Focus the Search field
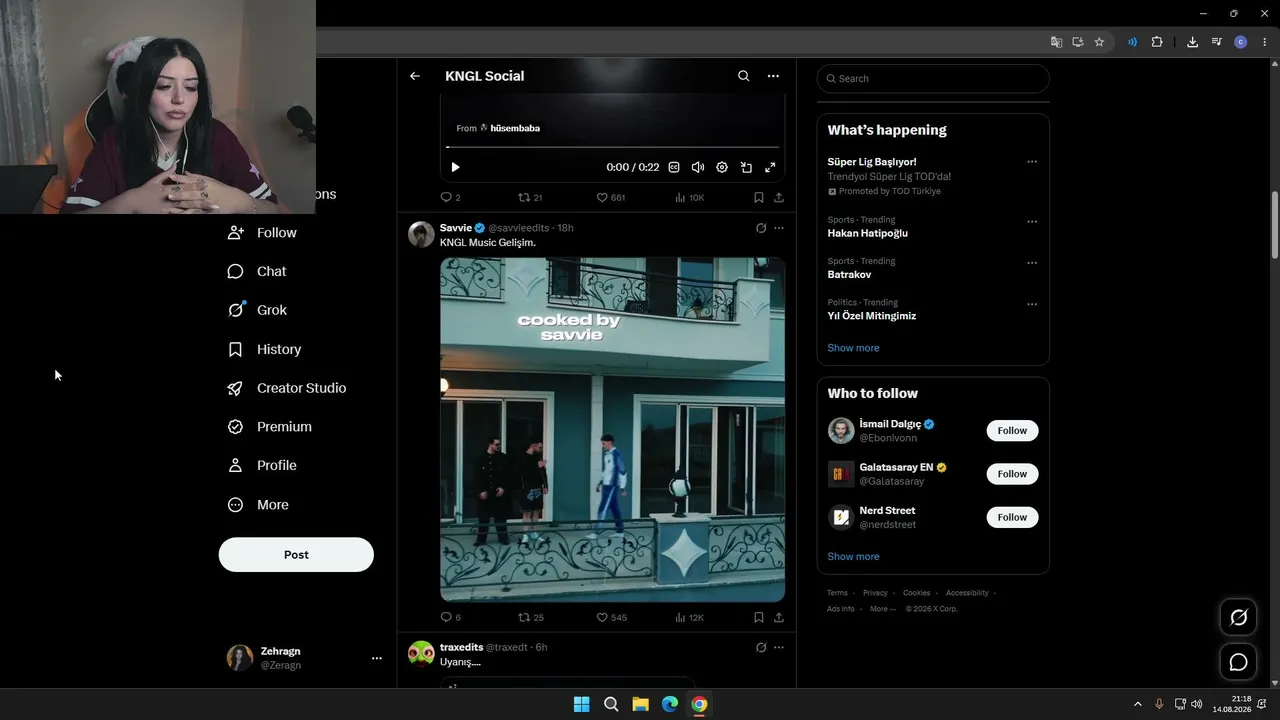1280x720 pixels. click(x=933, y=79)
